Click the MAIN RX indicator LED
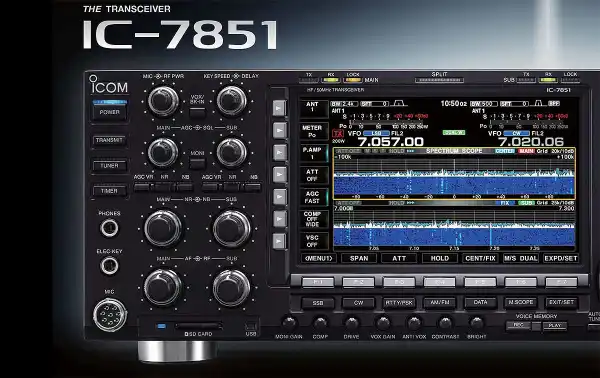Screen dimensions: 600x378 (x=331, y=80)
